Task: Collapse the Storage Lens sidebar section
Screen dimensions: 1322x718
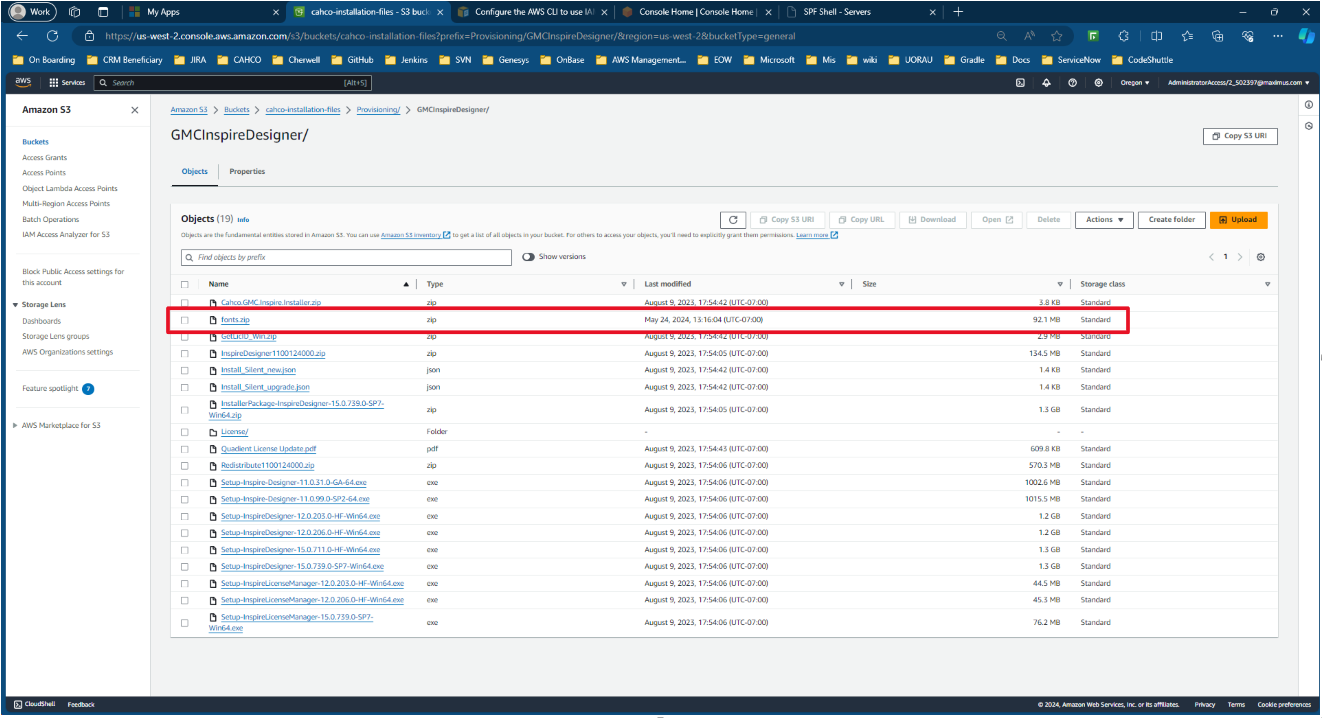Action: 16,305
